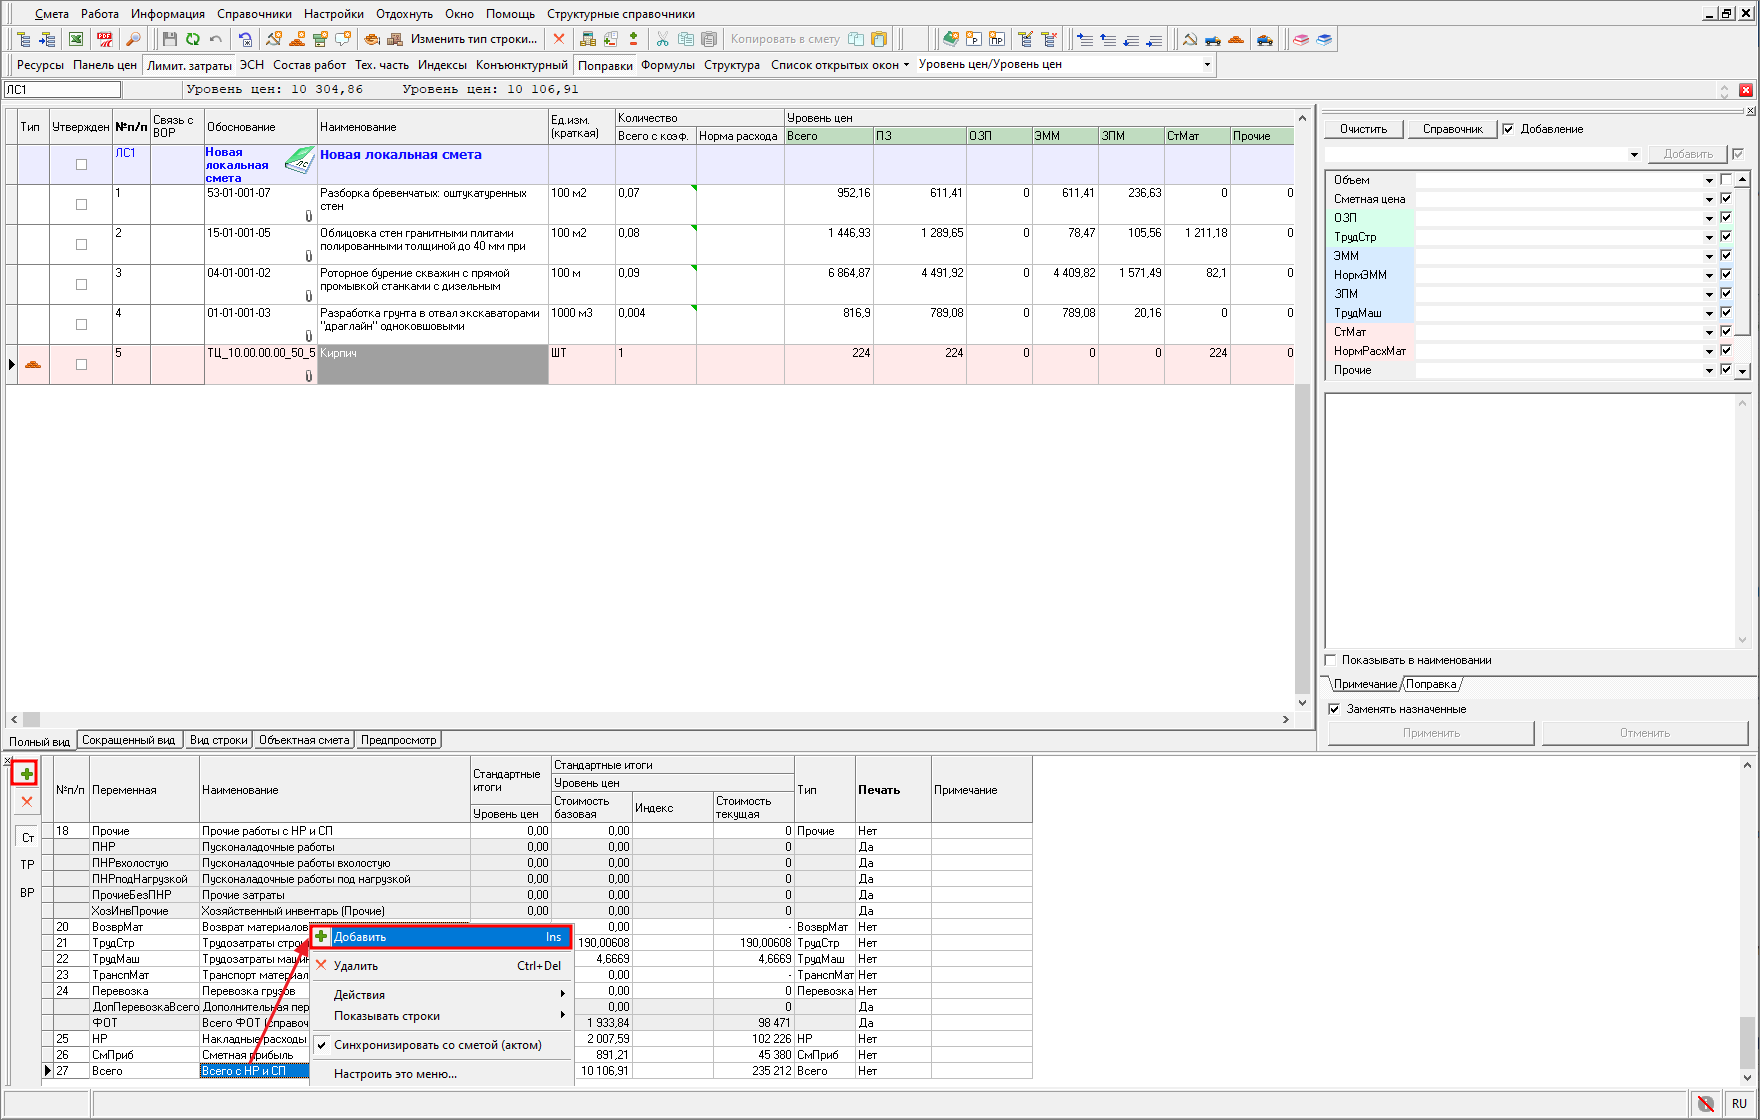Click the green refresh arrows icon

tap(192, 39)
